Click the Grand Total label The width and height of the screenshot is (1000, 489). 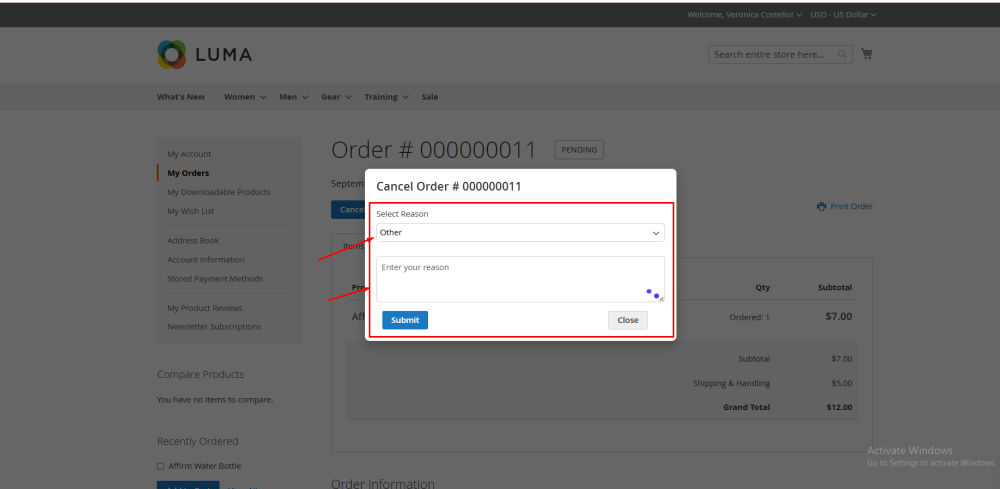point(746,407)
